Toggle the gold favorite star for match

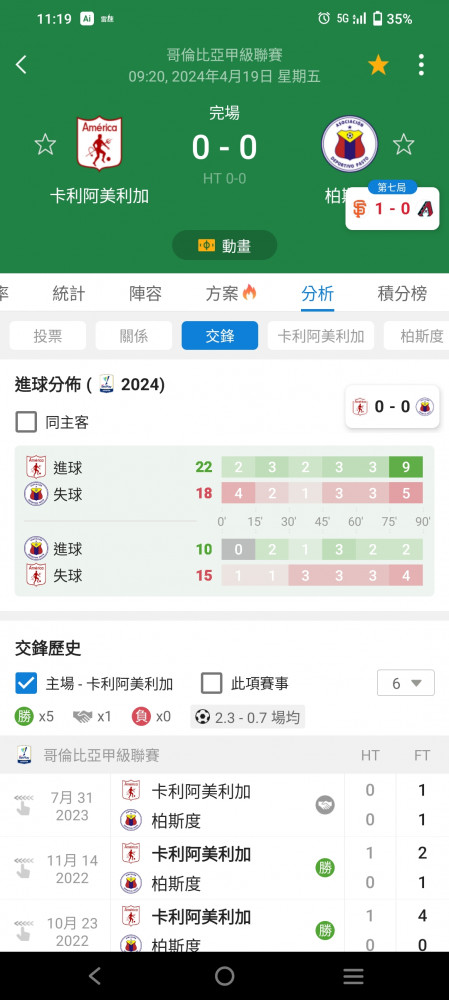[x=378, y=64]
